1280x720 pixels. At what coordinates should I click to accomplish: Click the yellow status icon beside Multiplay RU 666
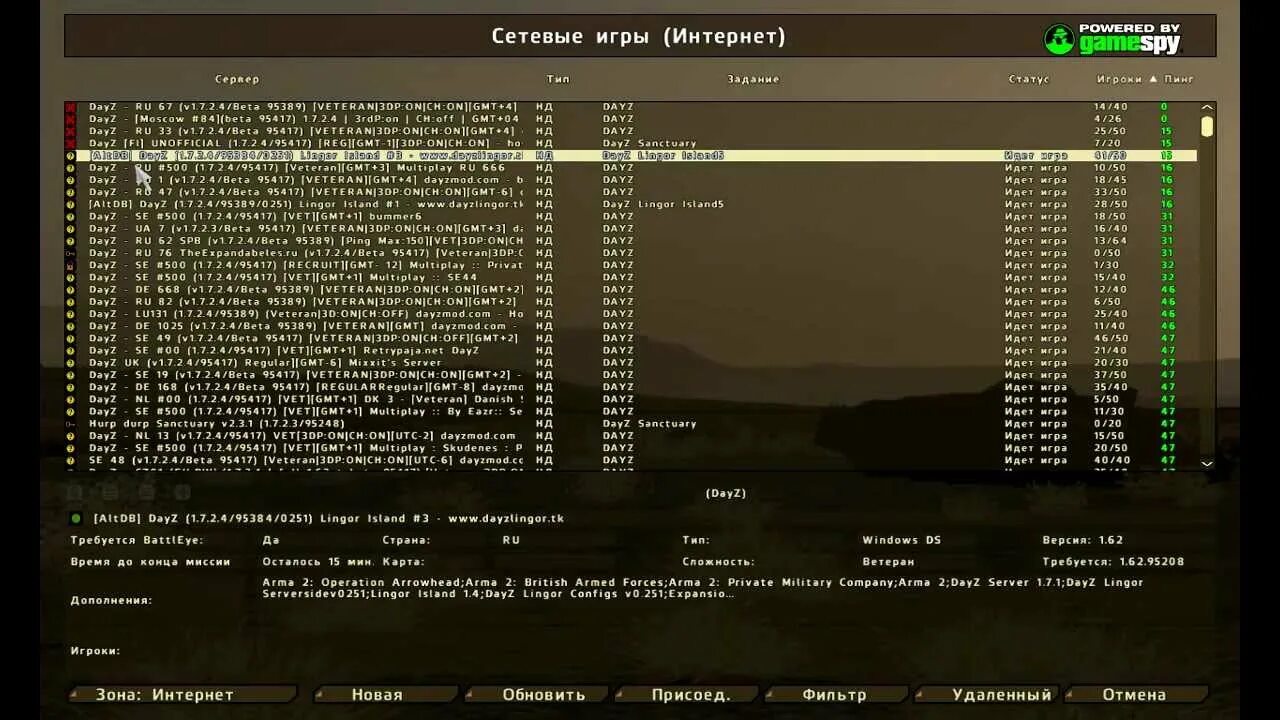[71, 168]
